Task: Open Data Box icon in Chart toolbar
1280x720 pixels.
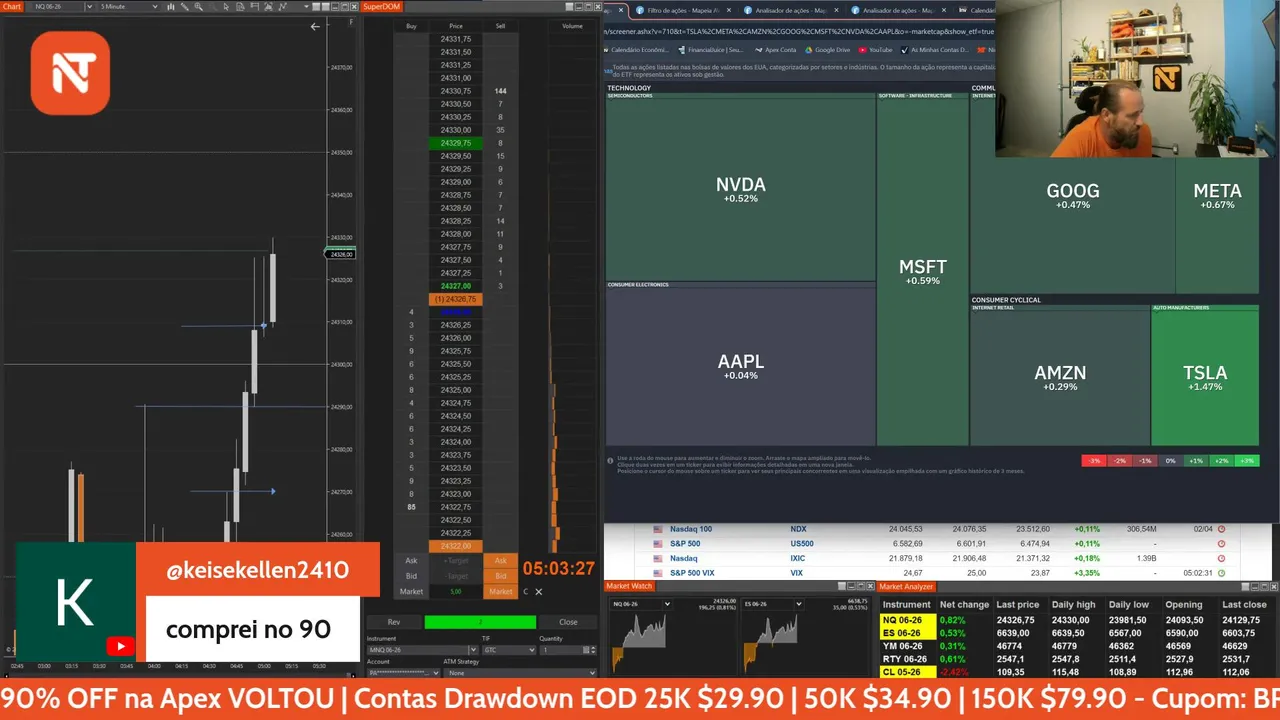Action: click(240, 7)
